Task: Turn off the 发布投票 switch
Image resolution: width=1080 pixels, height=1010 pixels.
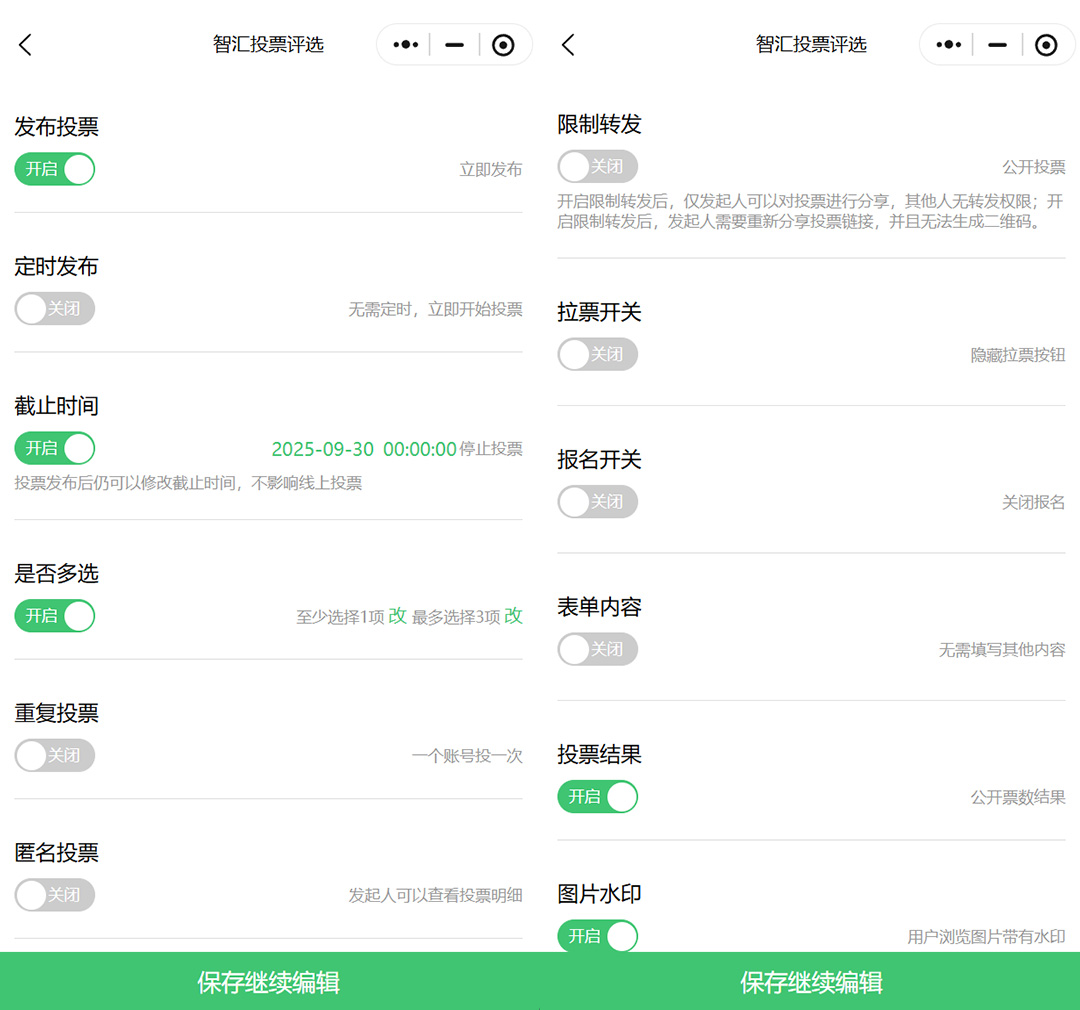Action: click(x=55, y=169)
